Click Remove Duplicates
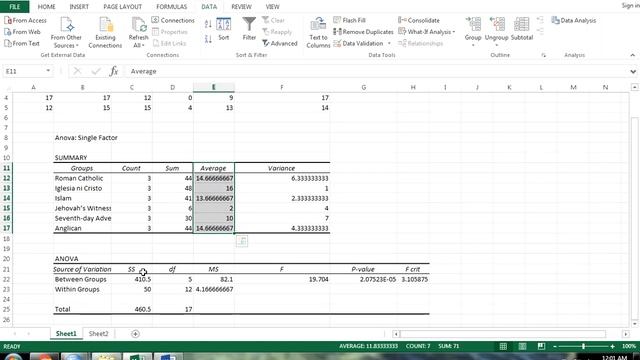This screenshot has height=360, width=640. pos(363,32)
